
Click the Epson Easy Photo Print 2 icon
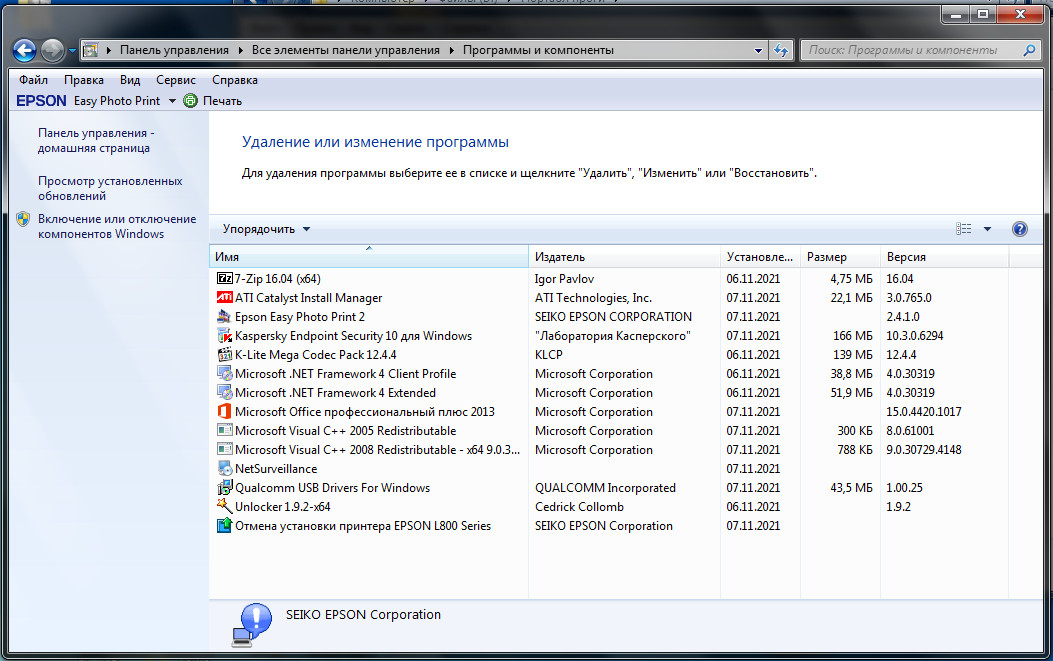224,316
